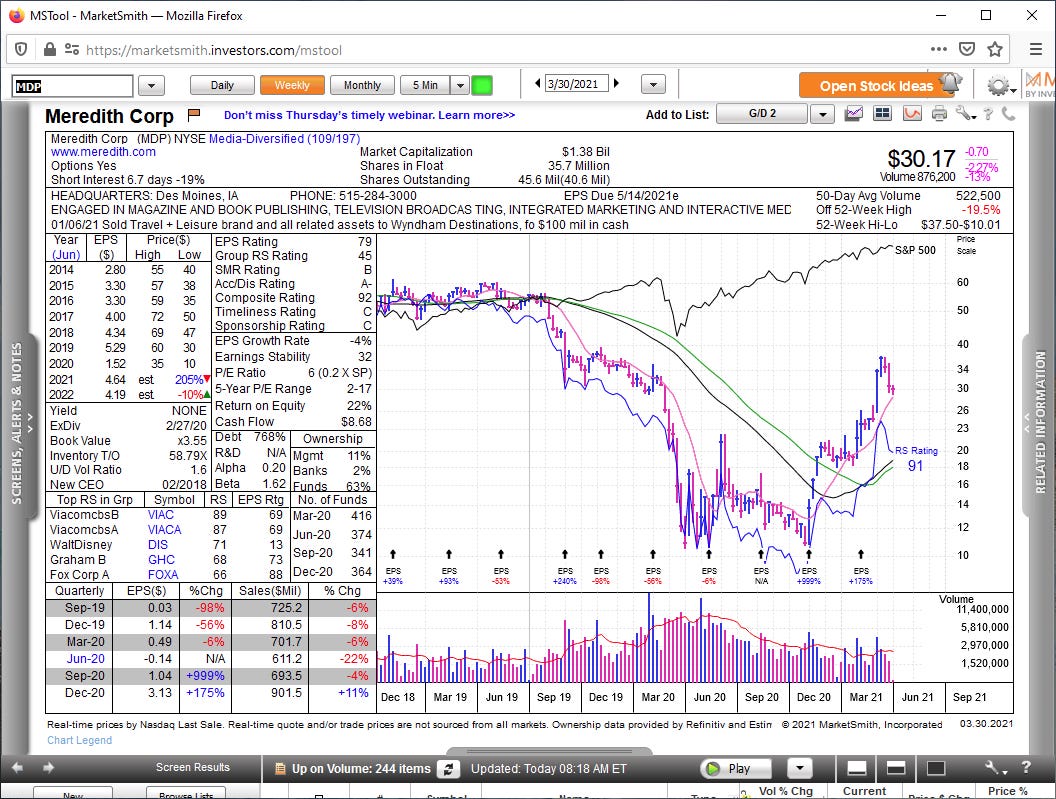This screenshot has width=1056, height=799.
Task: Open the Chart Legend link
Action: coord(79,740)
